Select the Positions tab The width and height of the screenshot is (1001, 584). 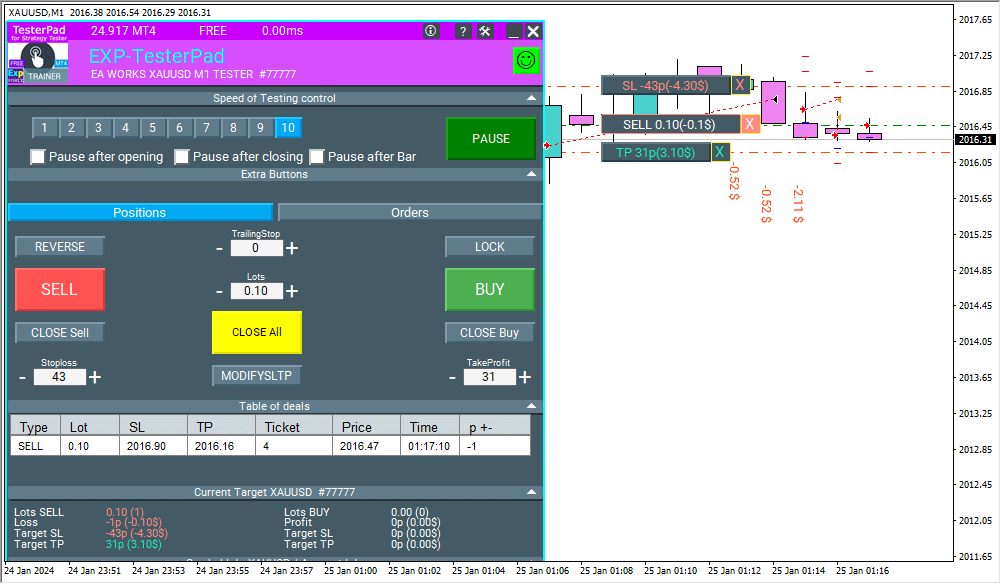point(140,212)
